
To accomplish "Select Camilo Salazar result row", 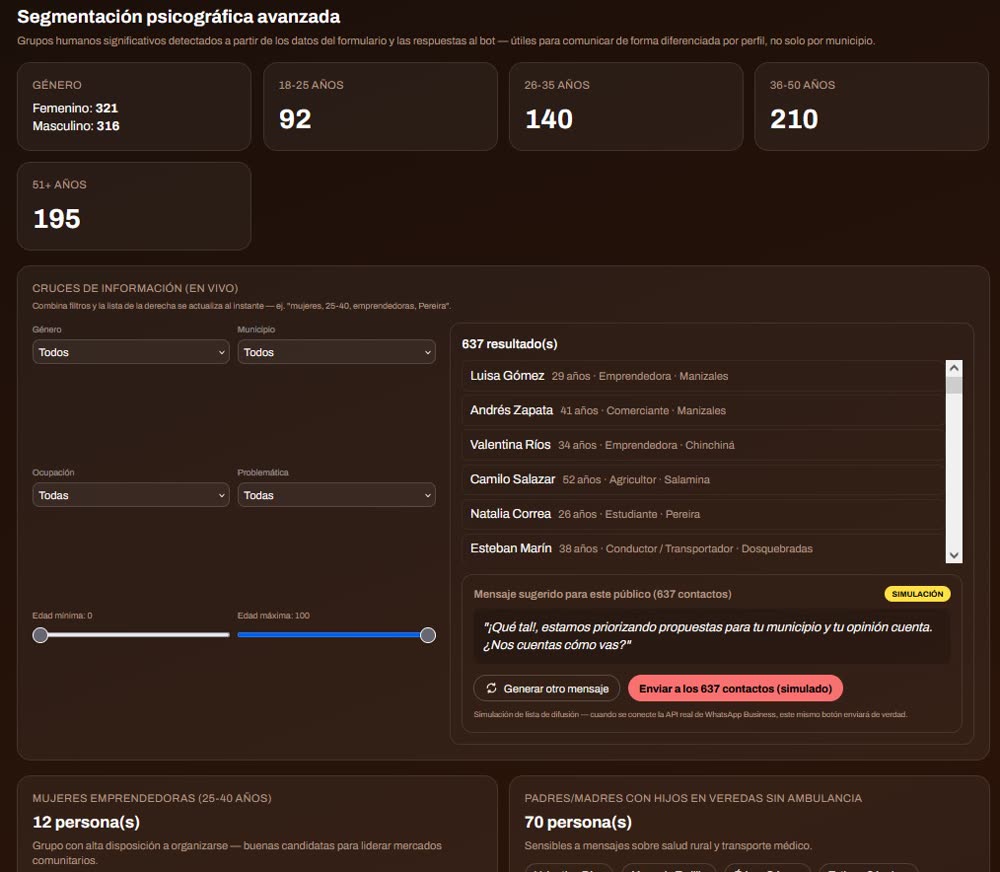I will pyautogui.click(x=703, y=479).
